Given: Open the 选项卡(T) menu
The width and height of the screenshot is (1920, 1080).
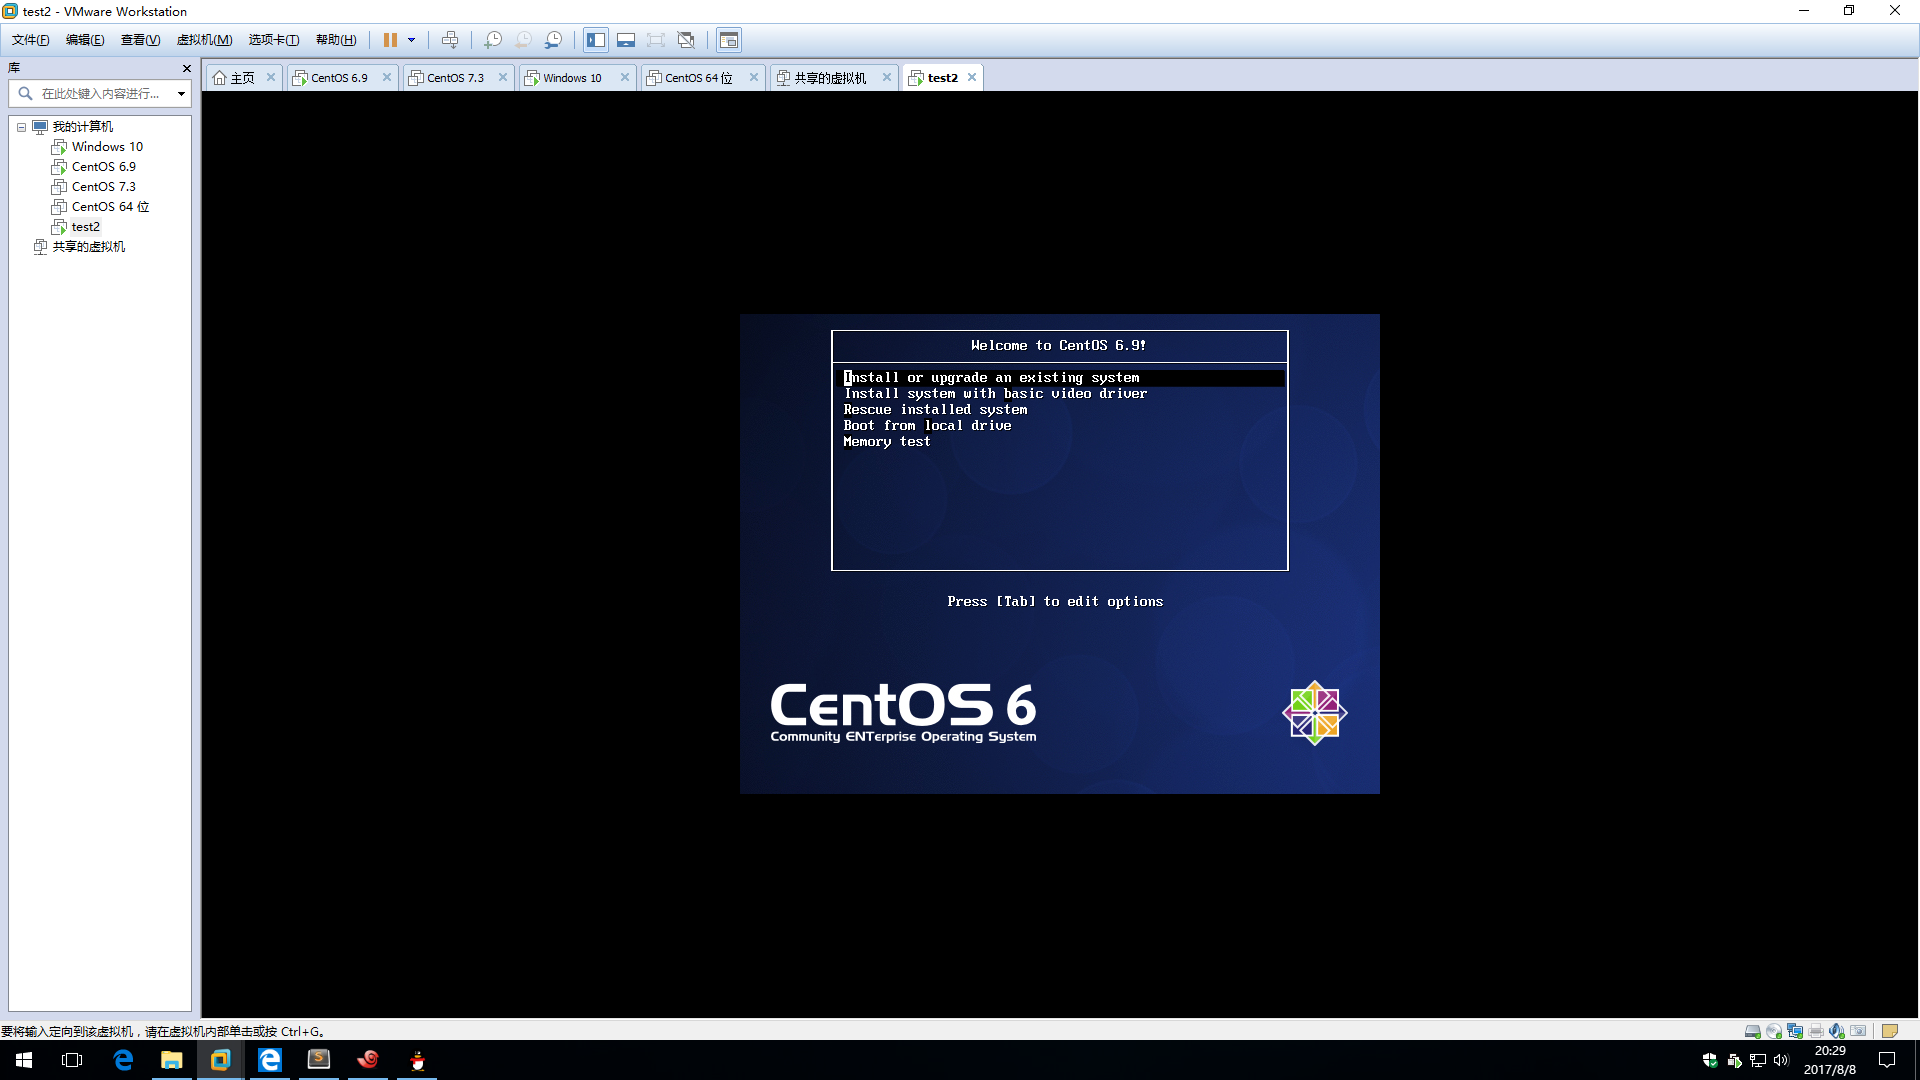Looking at the screenshot, I should 274,40.
